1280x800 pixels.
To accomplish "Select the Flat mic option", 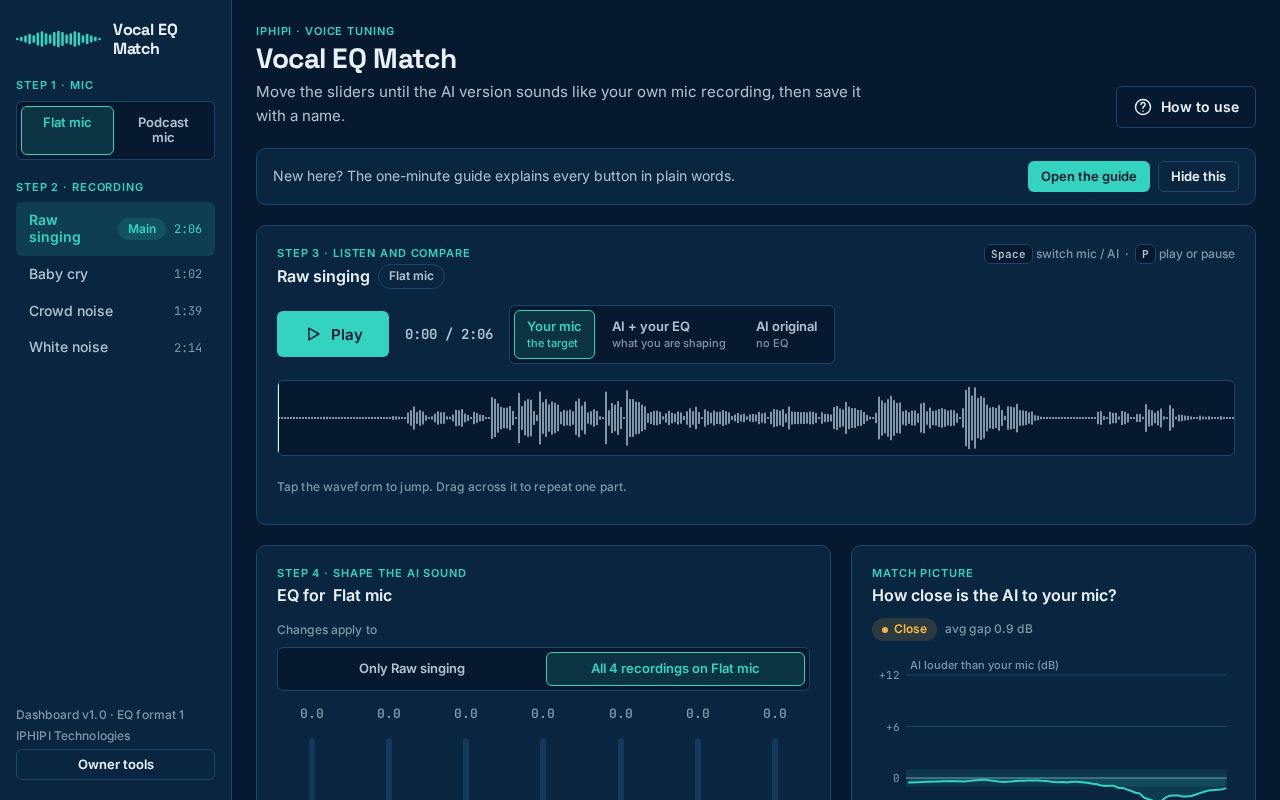I will pyautogui.click(x=67, y=130).
